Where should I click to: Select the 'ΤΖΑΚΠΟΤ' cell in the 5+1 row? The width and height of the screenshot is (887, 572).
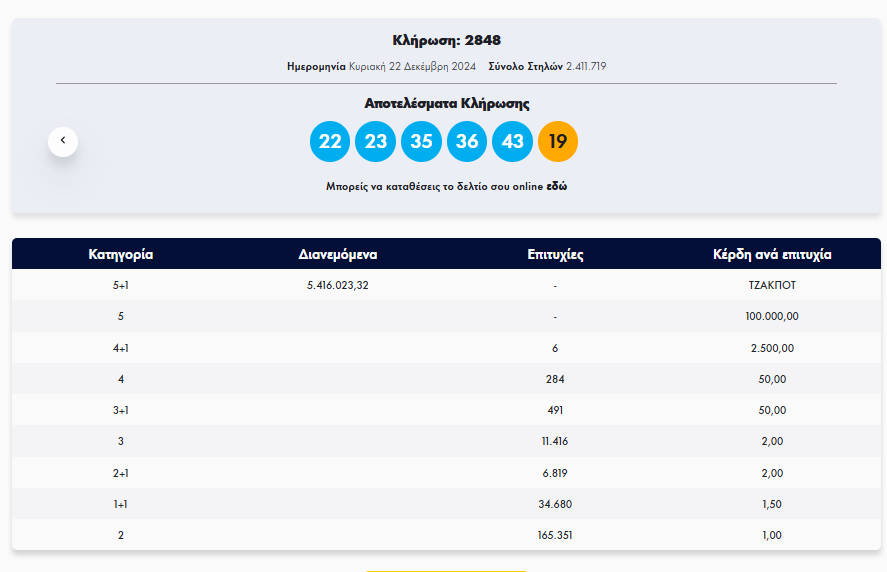772,285
